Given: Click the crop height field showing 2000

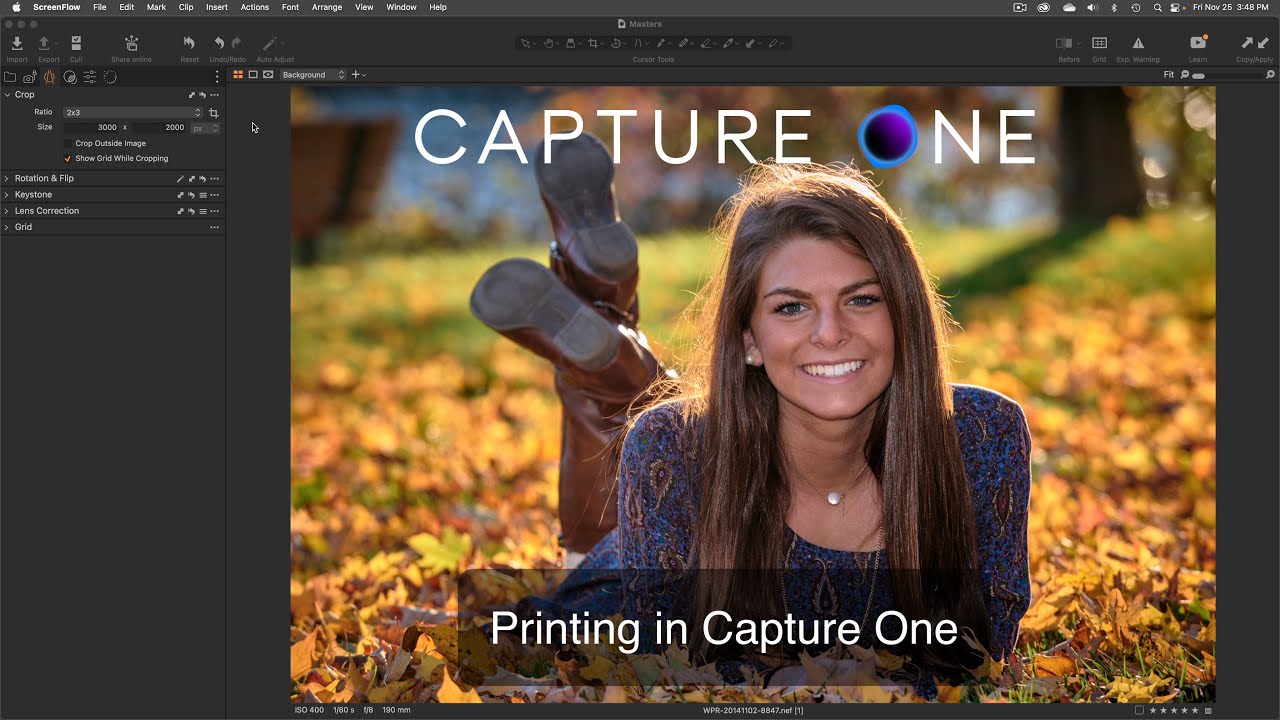Looking at the screenshot, I should [160, 128].
